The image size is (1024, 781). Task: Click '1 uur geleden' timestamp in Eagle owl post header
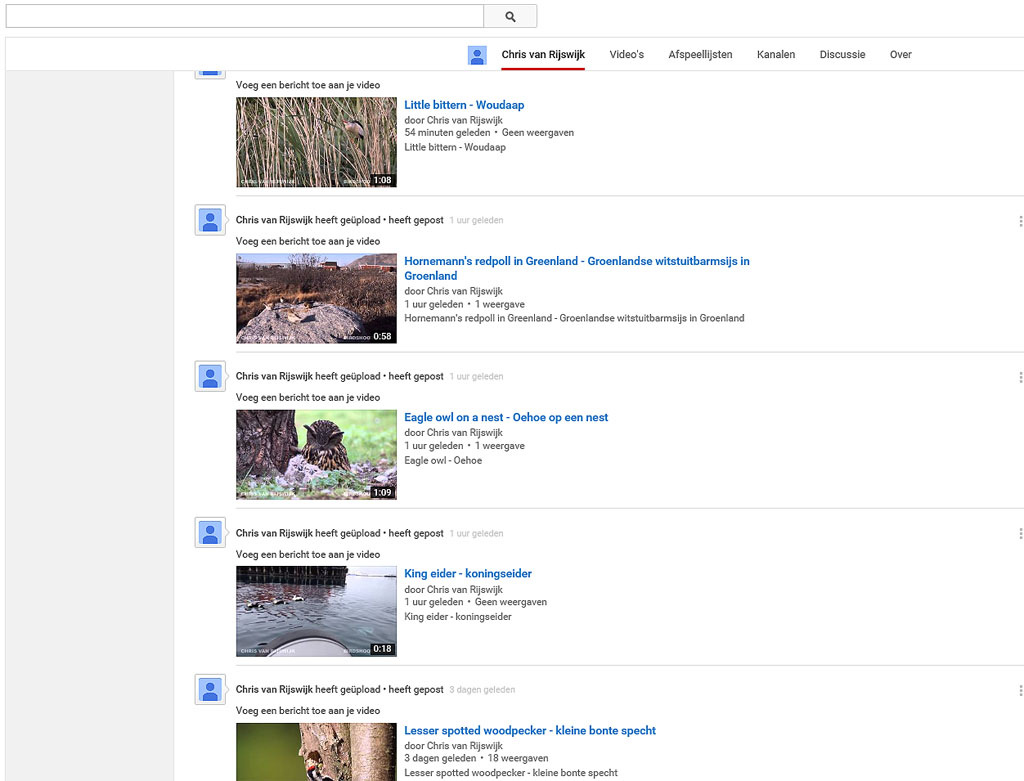pos(476,376)
